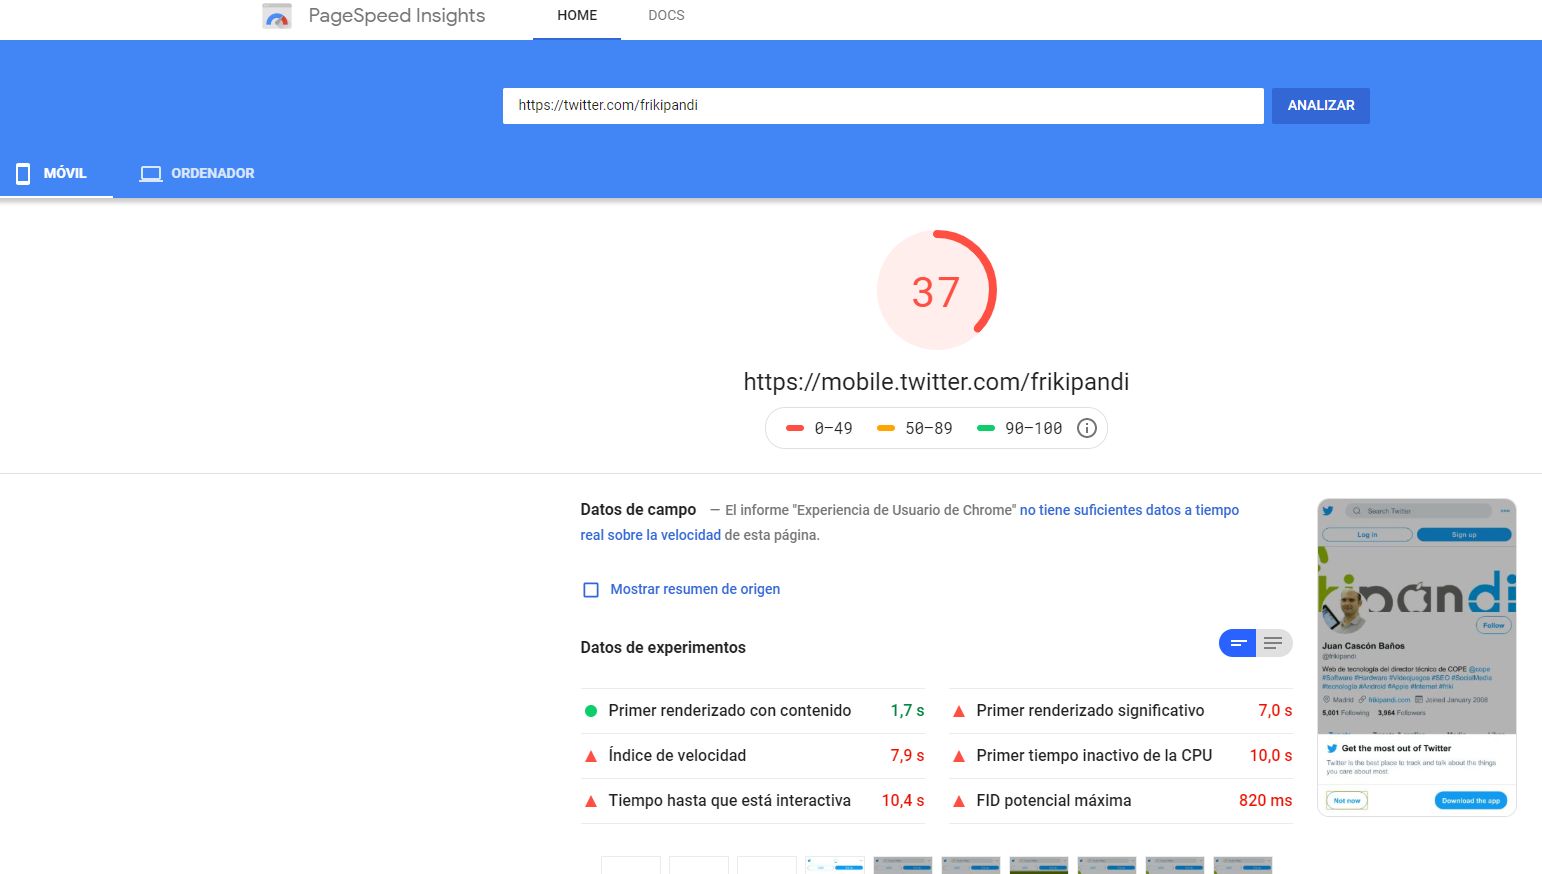The height and width of the screenshot is (874, 1542).
Task: Click the 820 ms value
Action: coord(1265,800)
